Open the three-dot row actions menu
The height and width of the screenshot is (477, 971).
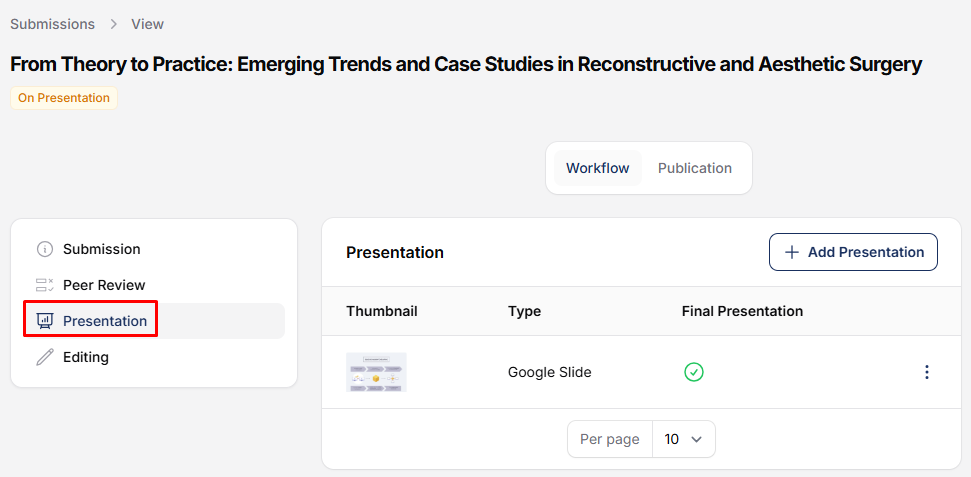tap(926, 372)
